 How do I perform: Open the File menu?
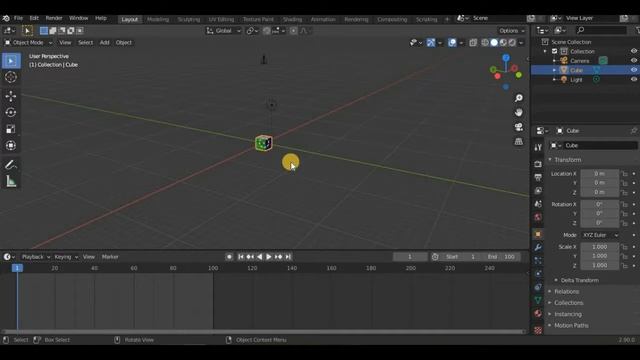pos(18,18)
